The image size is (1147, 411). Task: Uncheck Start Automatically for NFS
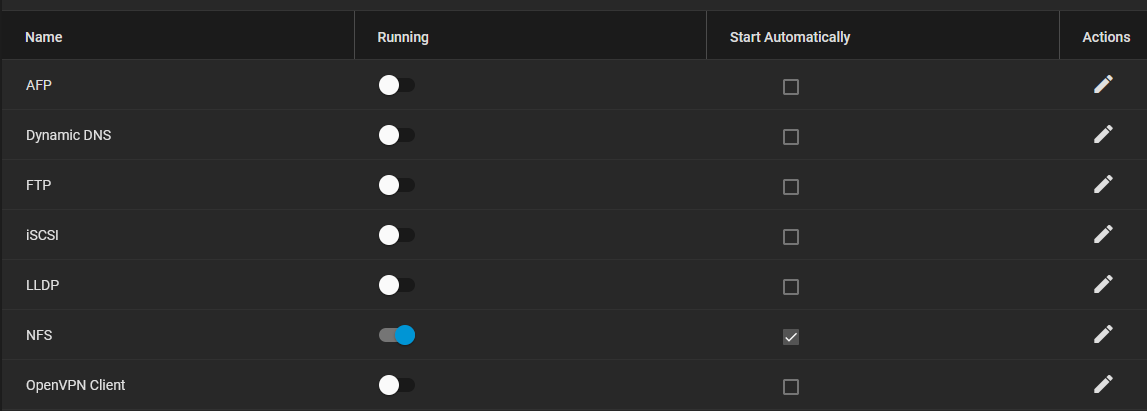(x=791, y=337)
